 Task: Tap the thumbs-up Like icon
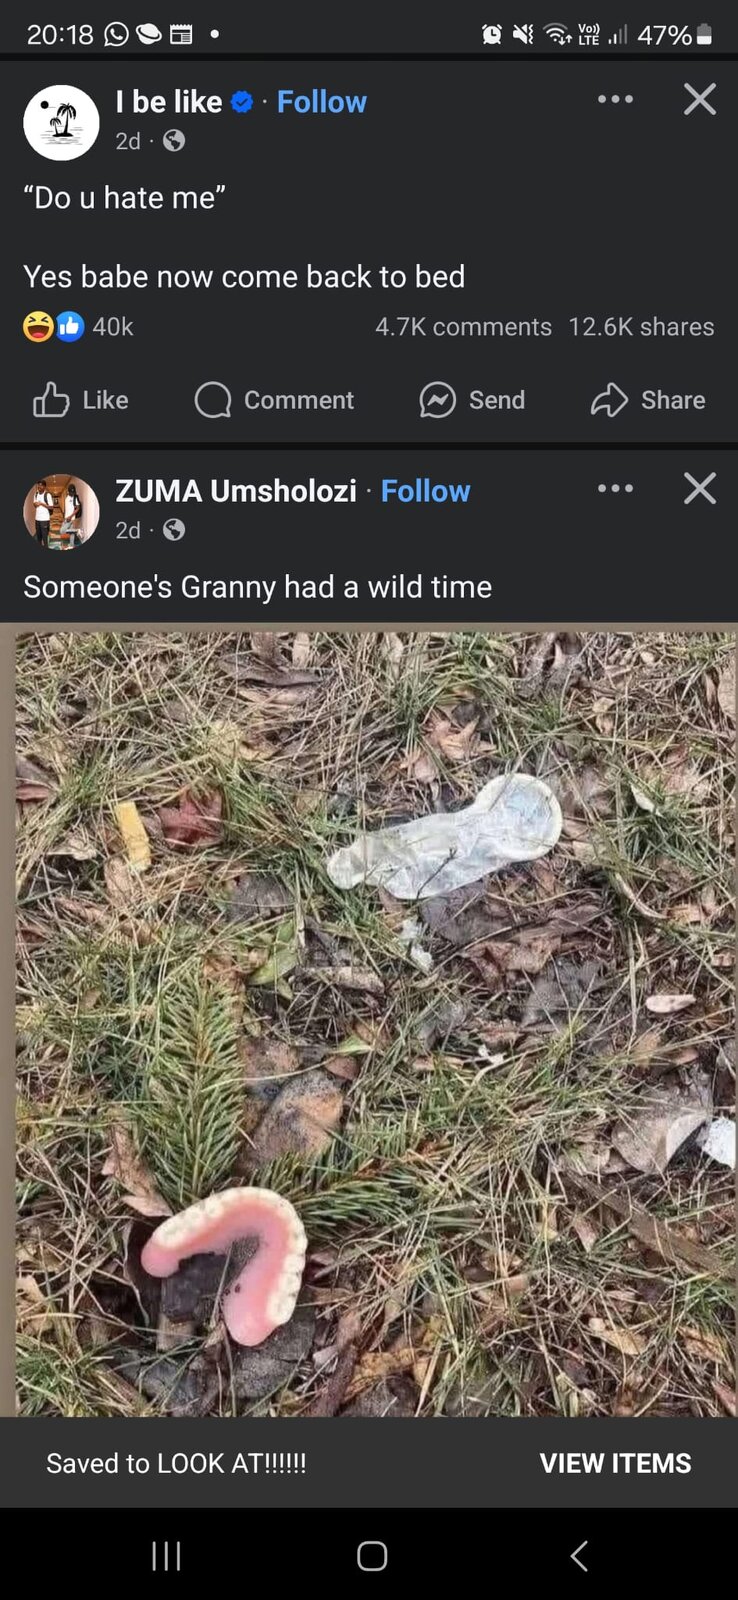pos(51,400)
